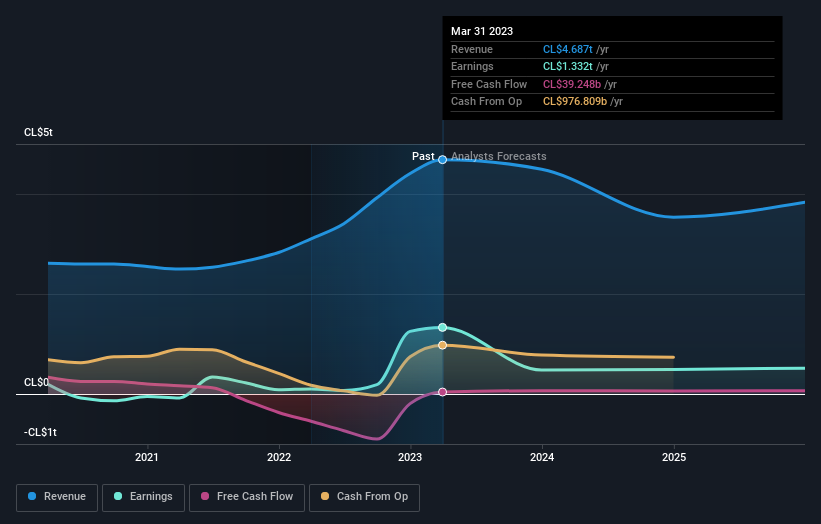821x524 pixels.
Task: Click the 2023 x-axis label
Action: pos(410,458)
